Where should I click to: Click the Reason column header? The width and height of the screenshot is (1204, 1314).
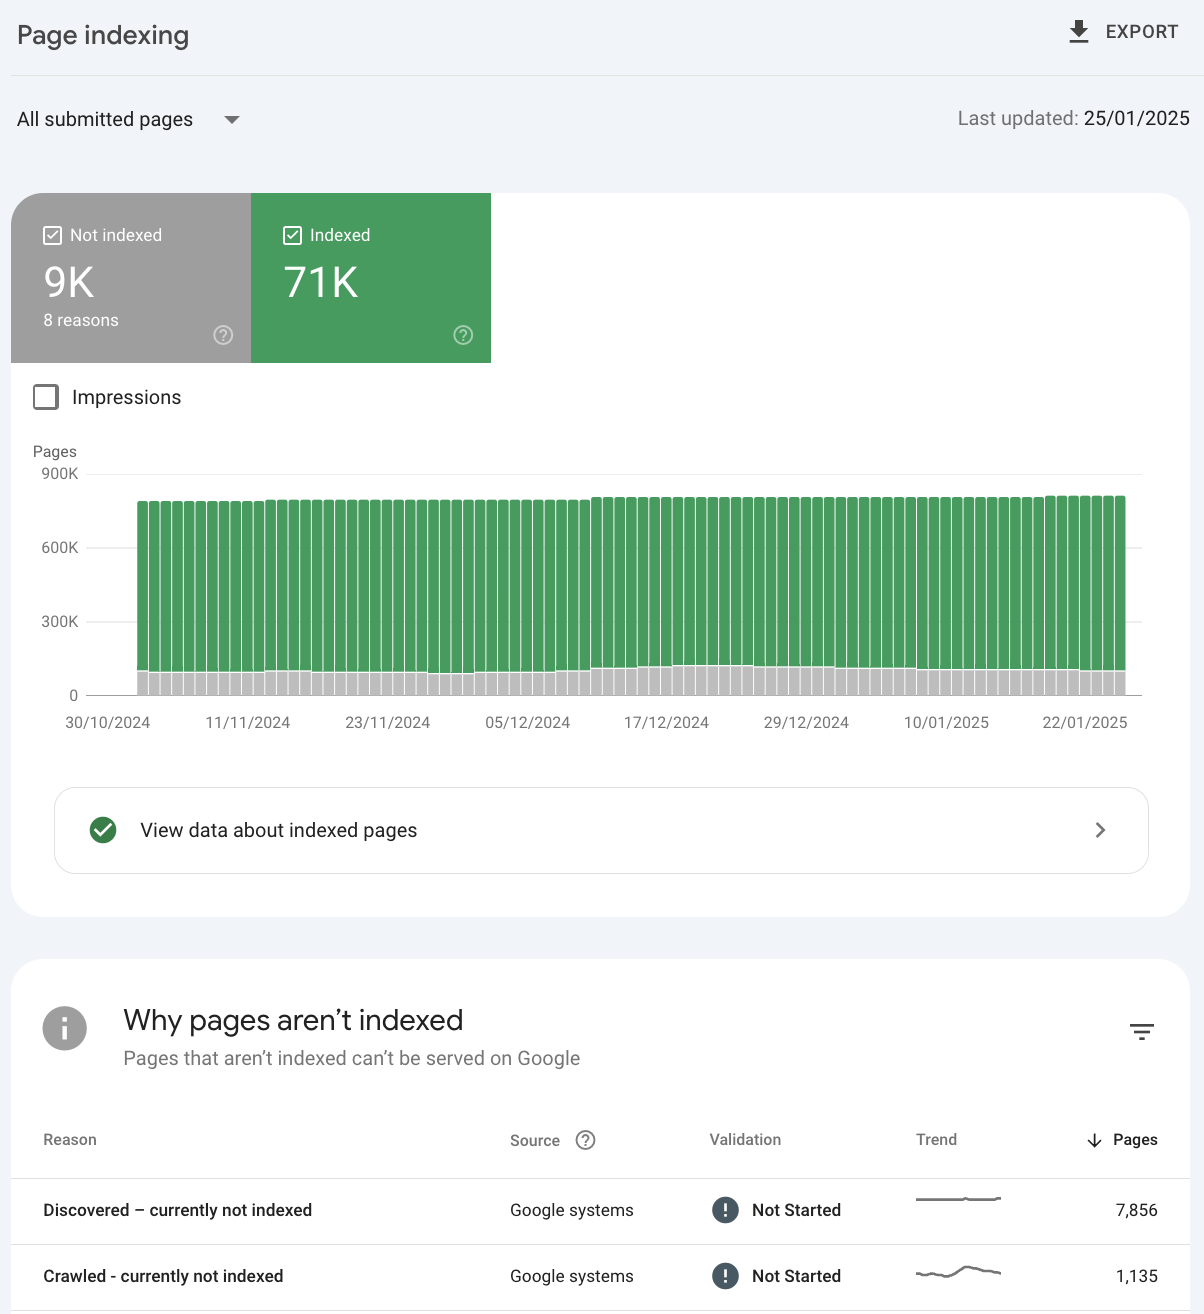pos(70,1140)
